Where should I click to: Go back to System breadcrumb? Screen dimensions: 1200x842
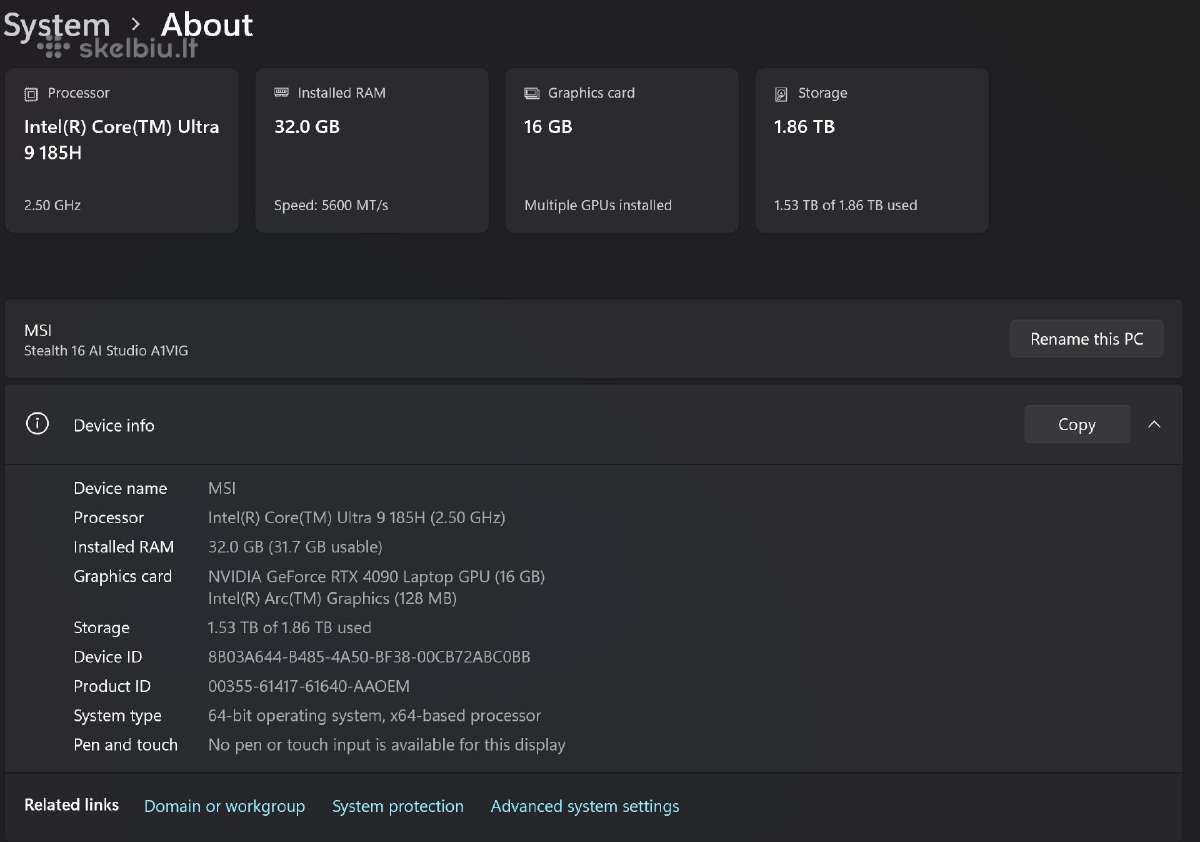tap(57, 25)
